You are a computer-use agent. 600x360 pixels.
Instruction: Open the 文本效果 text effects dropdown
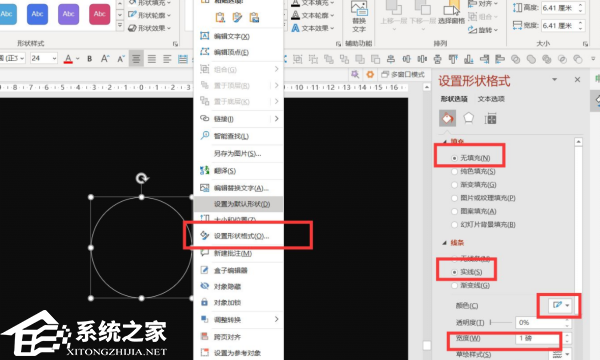coord(313,28)
